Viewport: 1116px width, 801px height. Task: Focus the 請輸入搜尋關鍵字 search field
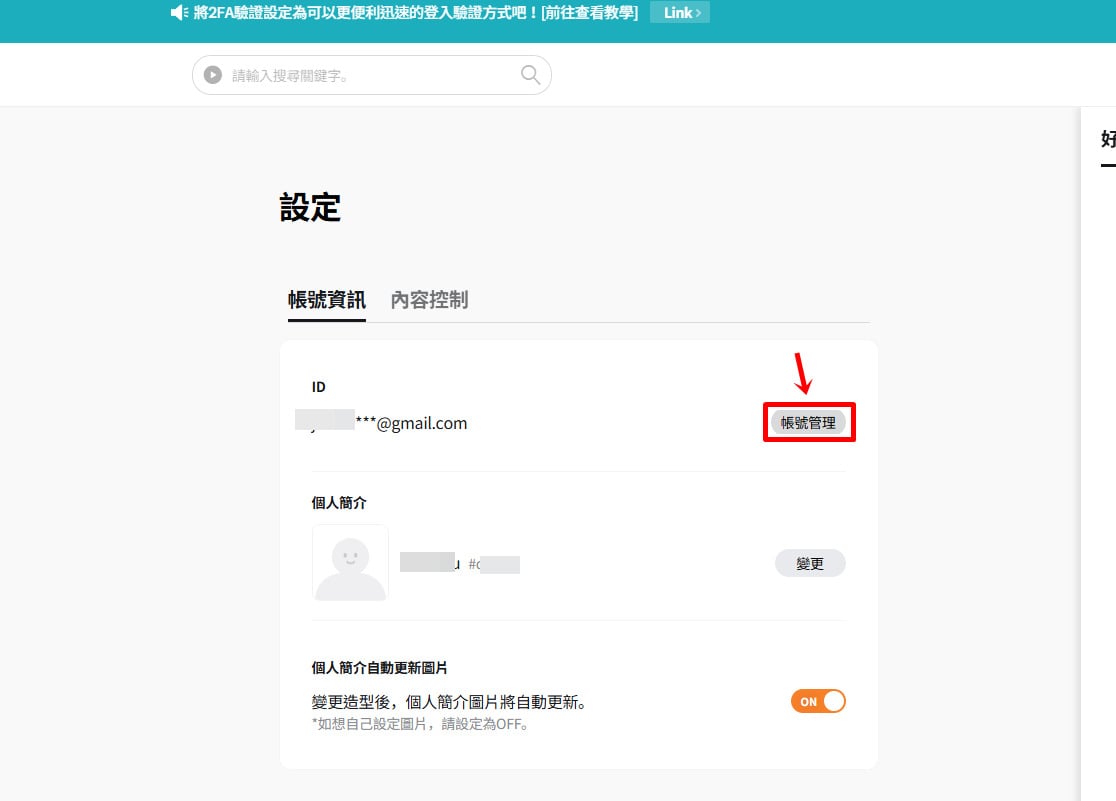point(372,75)
